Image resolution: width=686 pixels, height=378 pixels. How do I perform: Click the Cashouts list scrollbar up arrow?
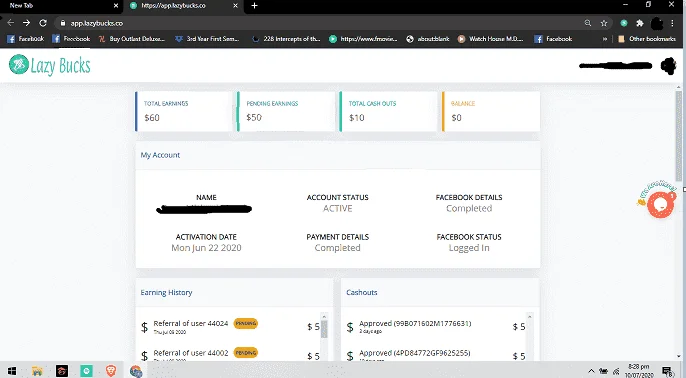[529, 316]
